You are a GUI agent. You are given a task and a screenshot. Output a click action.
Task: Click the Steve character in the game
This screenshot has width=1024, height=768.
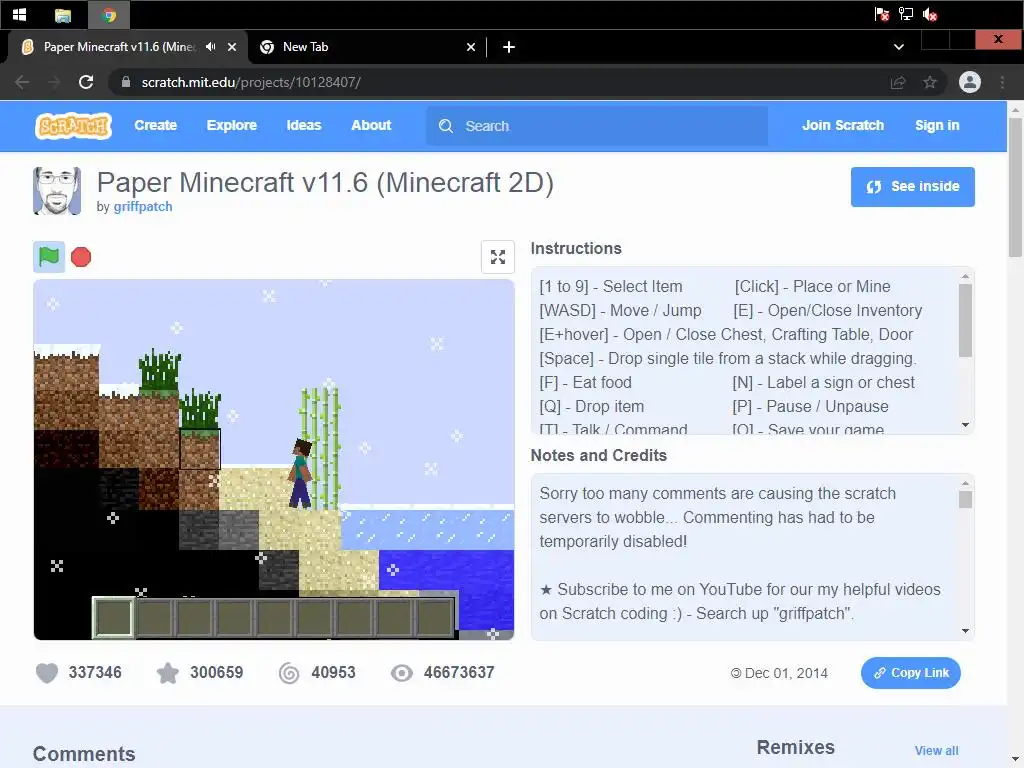pyautogui.click(x=300, y=473)
